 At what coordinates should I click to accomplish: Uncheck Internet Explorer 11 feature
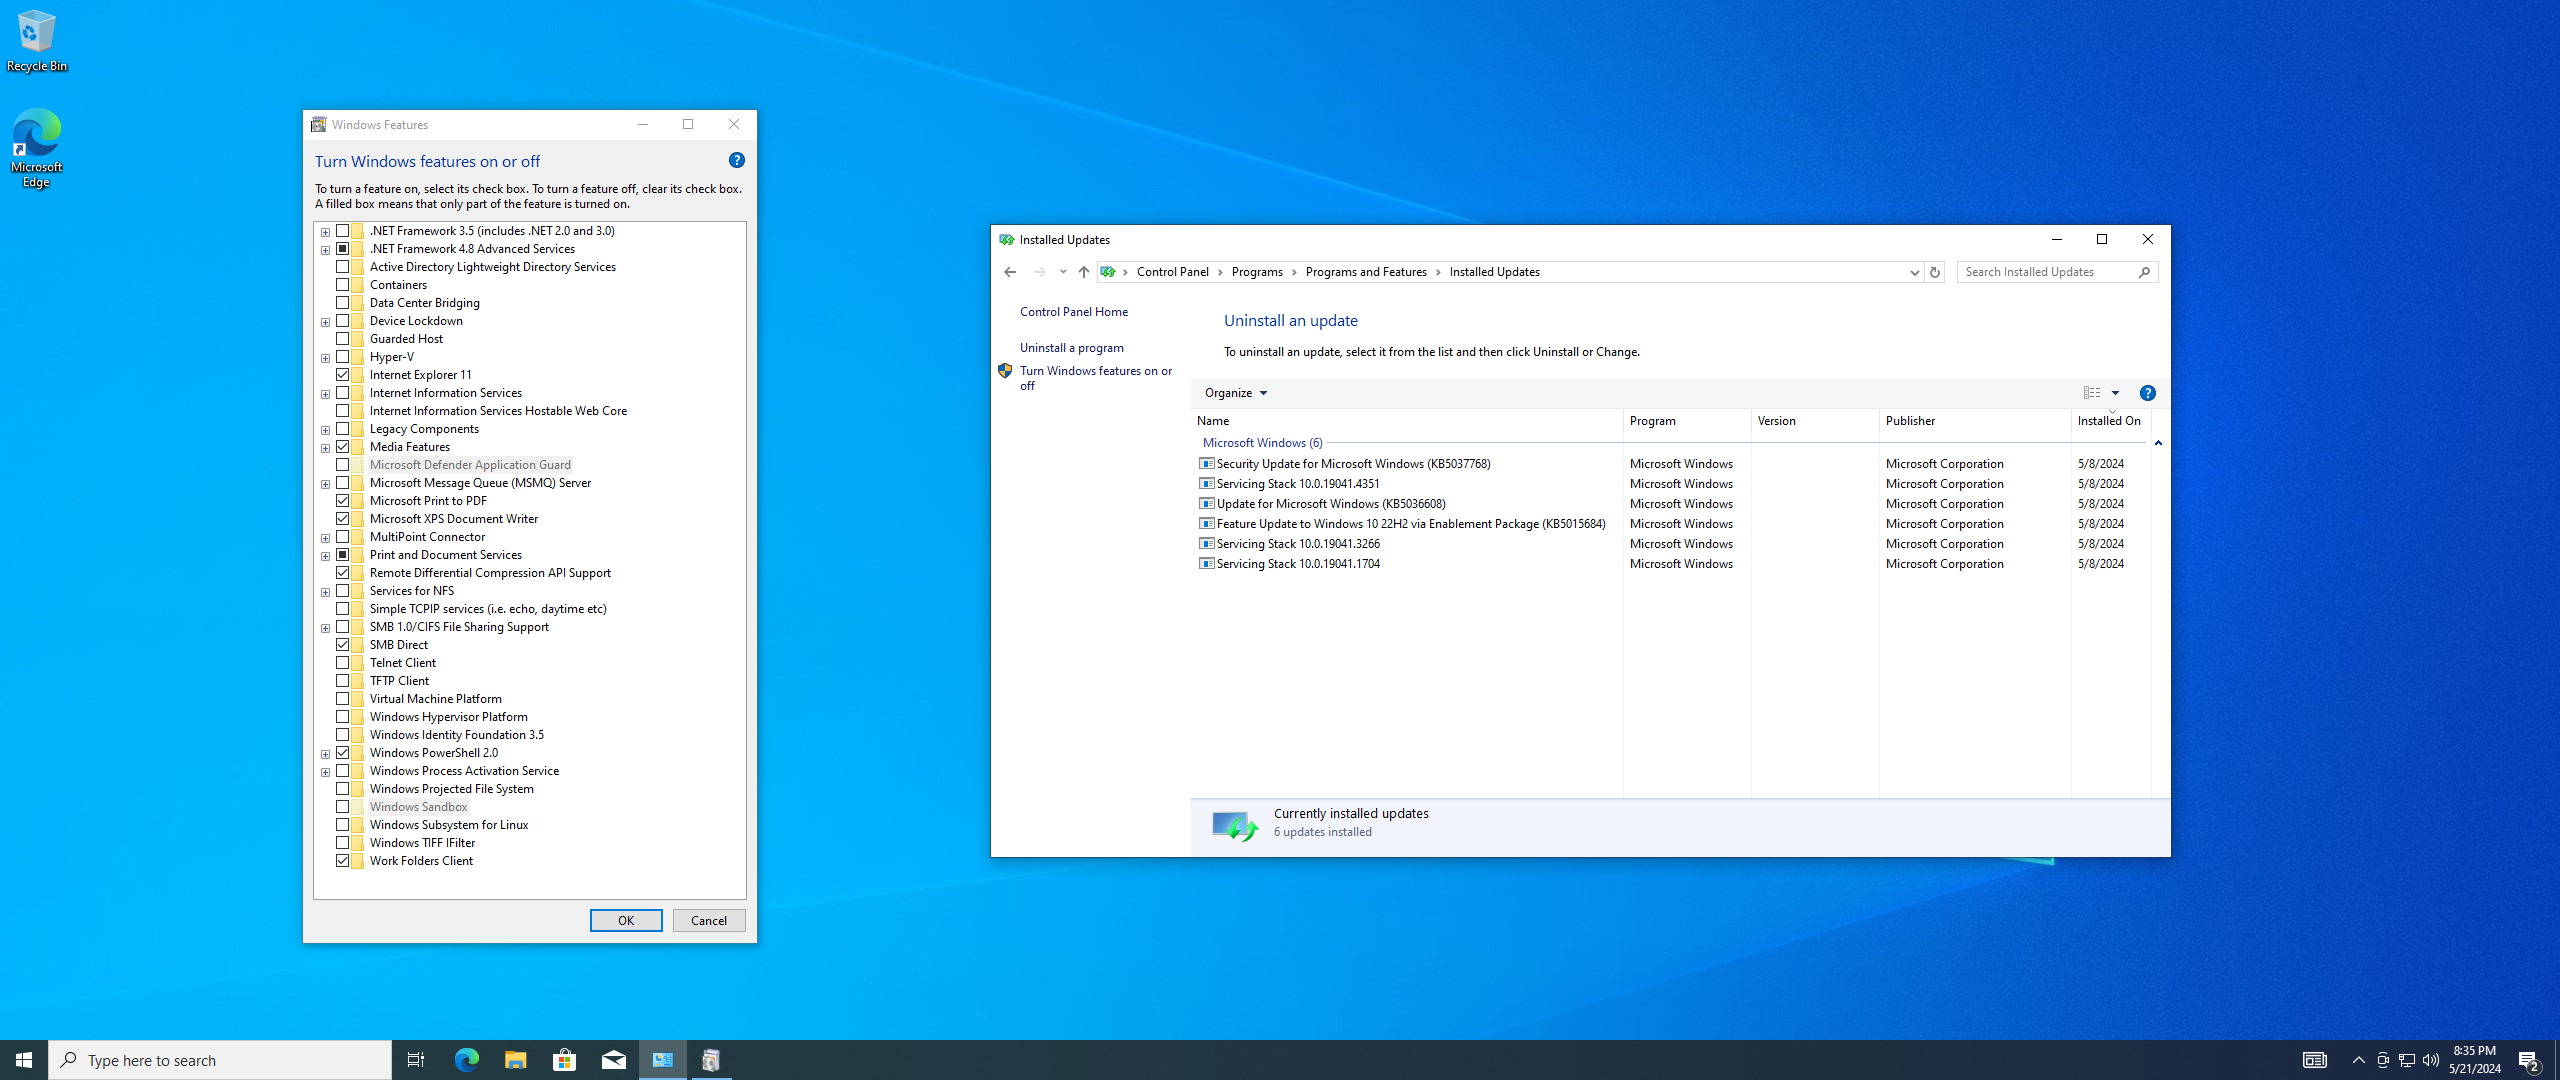343,375
